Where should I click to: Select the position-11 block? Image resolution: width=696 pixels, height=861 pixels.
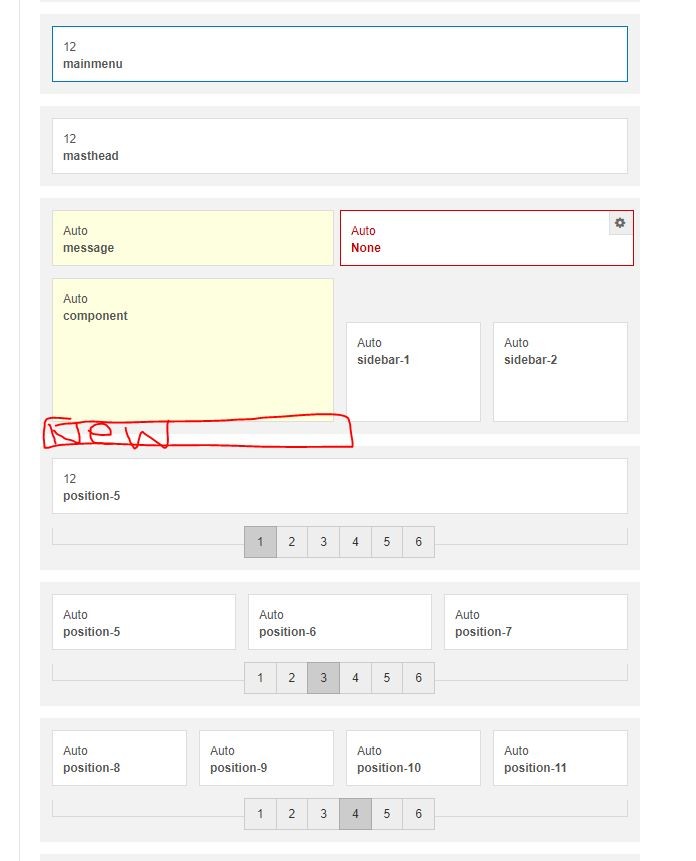click(x=560, y=758)
